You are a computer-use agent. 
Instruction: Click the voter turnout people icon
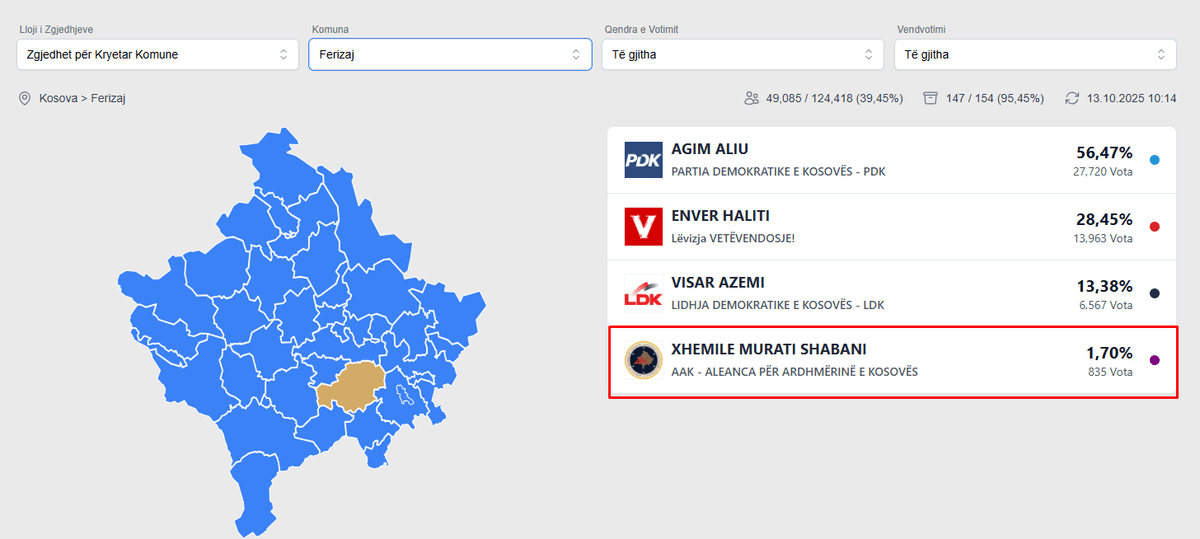pos(752,98)
